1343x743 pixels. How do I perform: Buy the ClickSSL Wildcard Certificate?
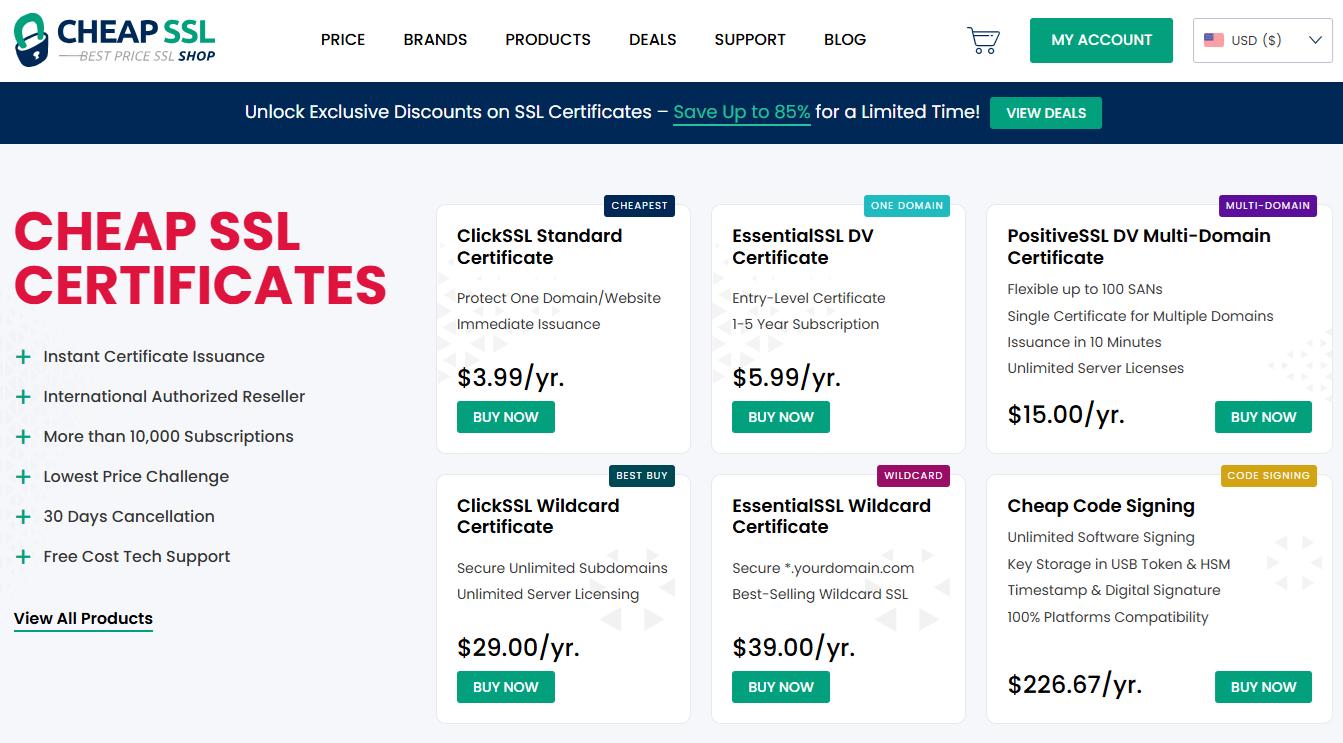(506, 687)
